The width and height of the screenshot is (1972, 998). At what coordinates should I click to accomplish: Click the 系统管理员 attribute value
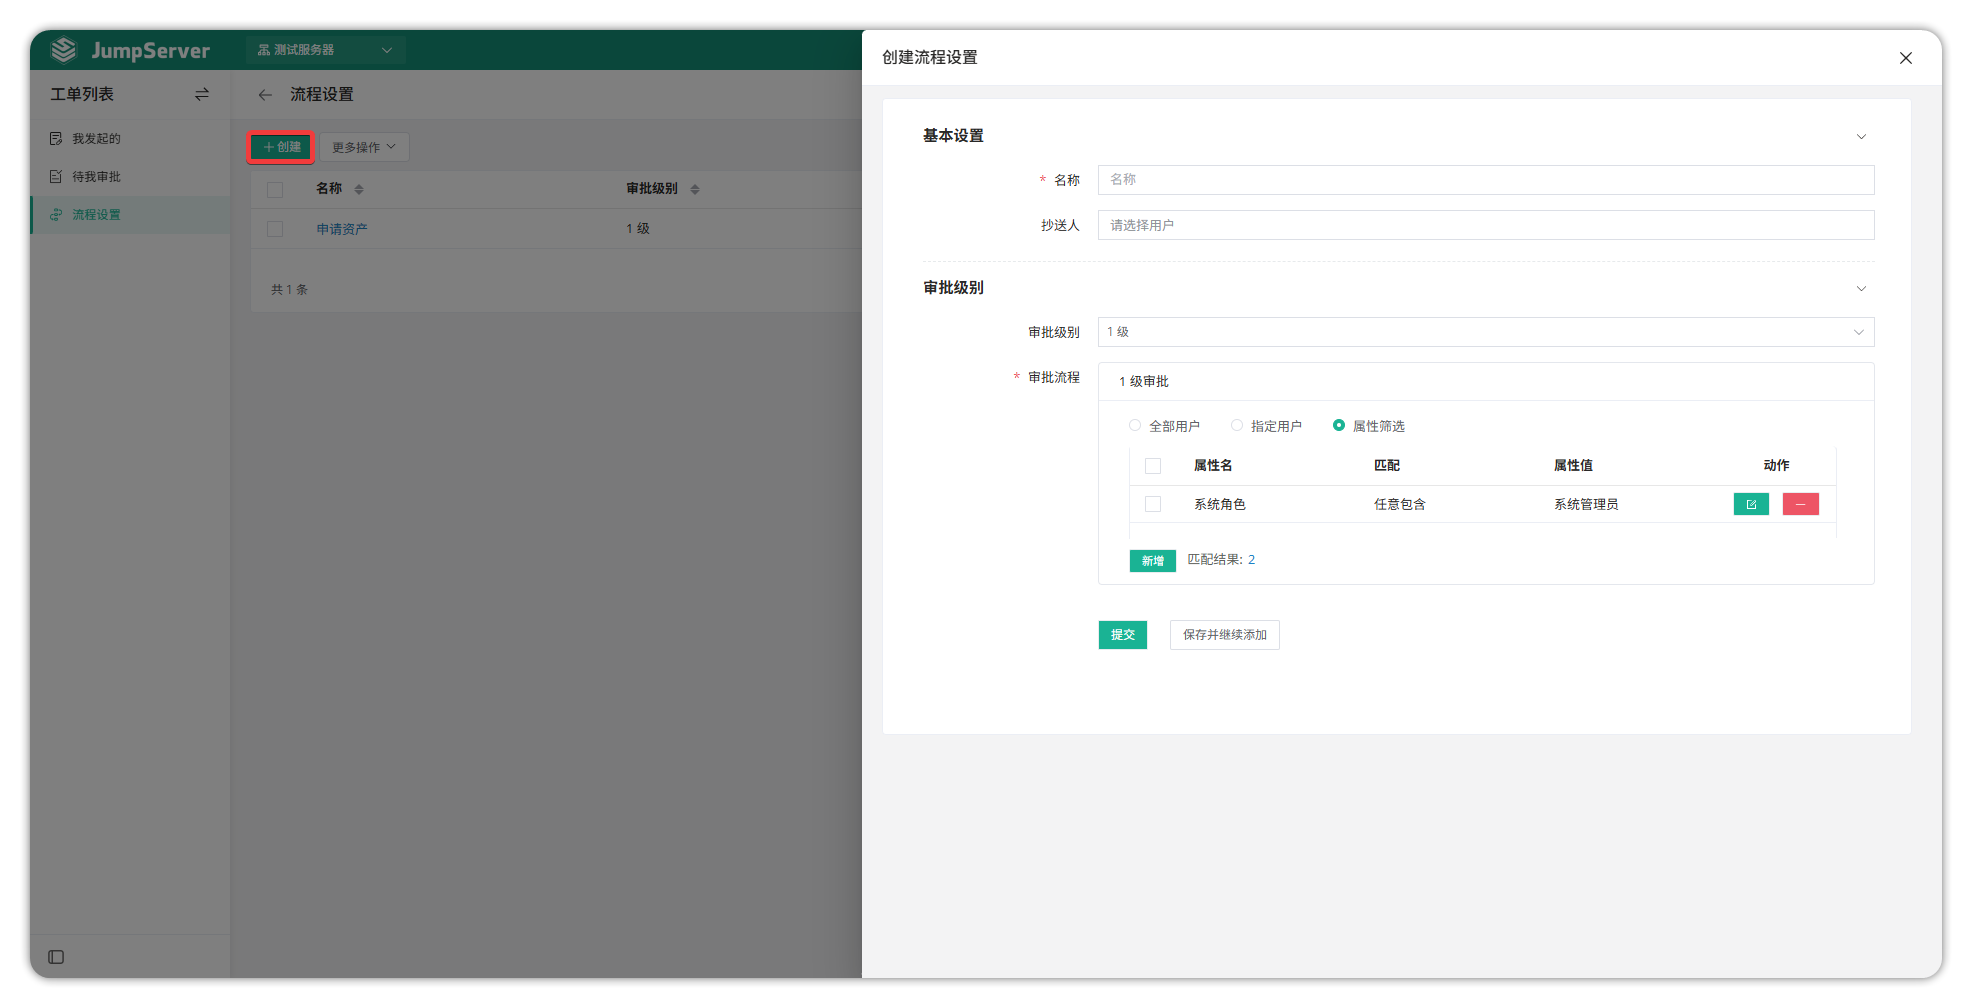tap(1586, 504)
